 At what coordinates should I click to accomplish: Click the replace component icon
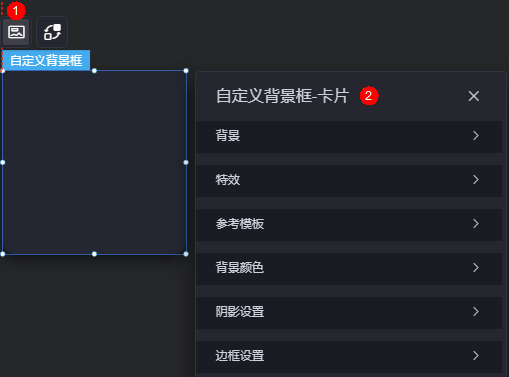(52, 32)
